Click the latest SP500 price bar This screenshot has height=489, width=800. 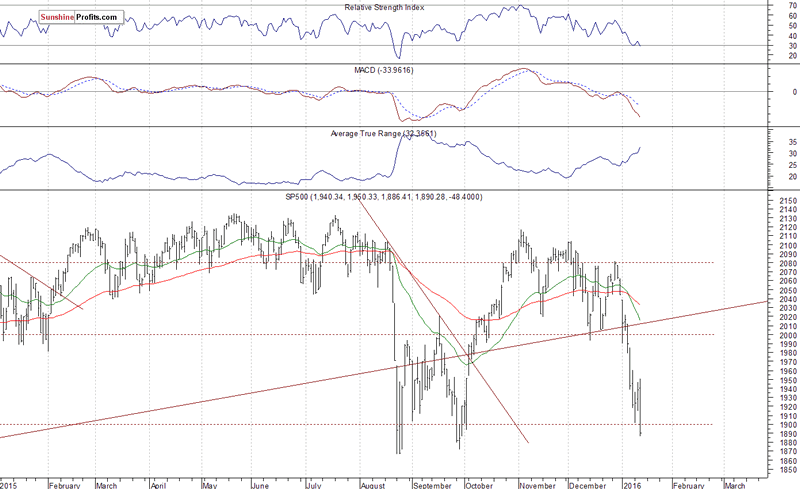(x=640, y=407)
